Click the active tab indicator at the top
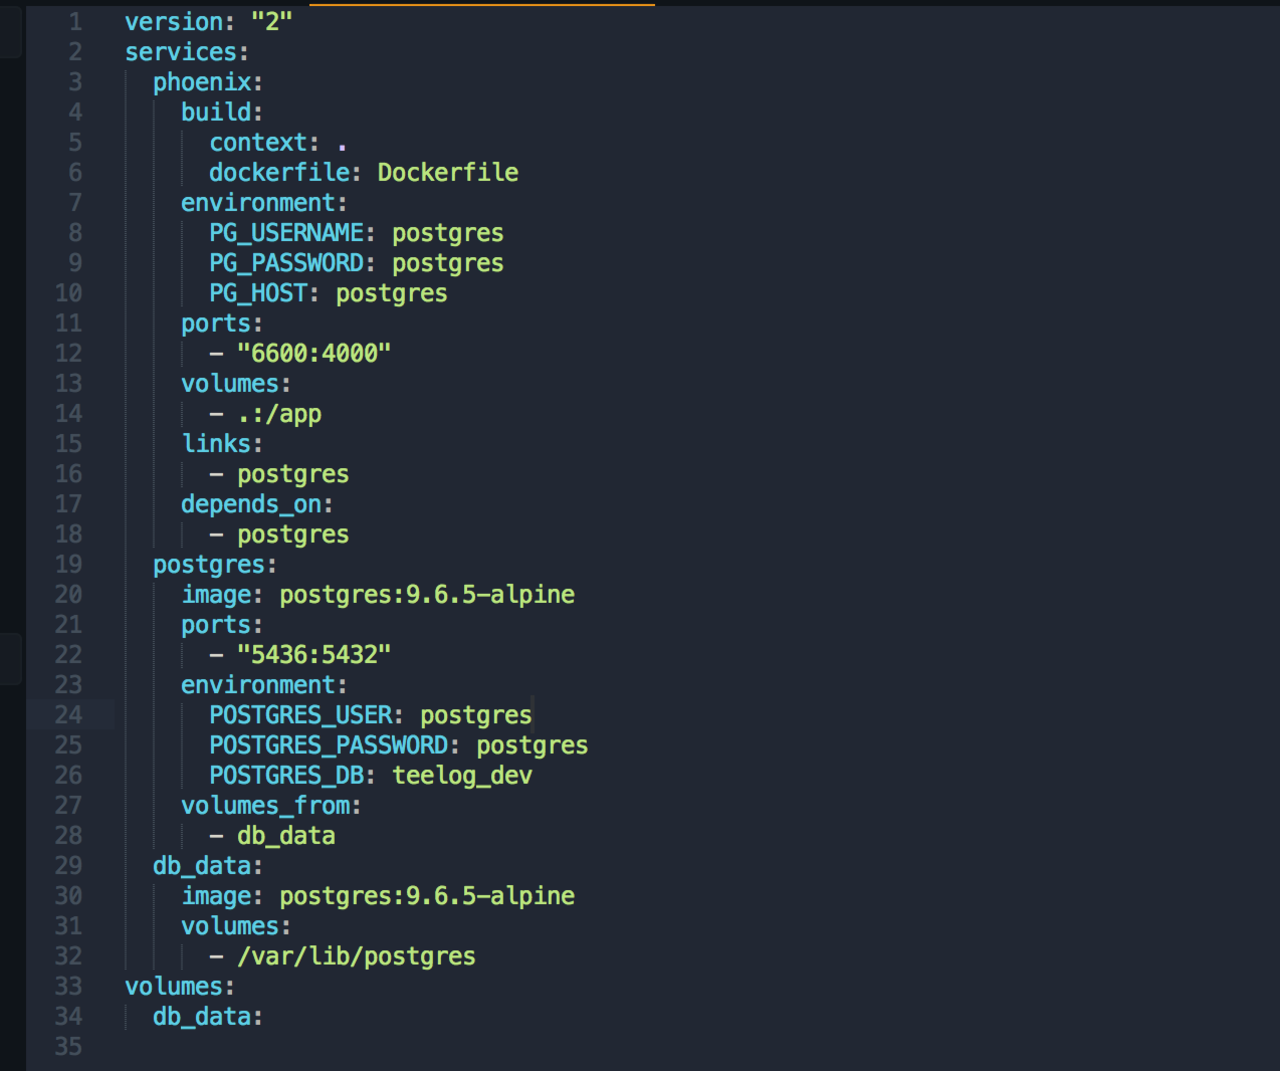The height and width of the screenshot is (1071, 1280). (480, 5)
